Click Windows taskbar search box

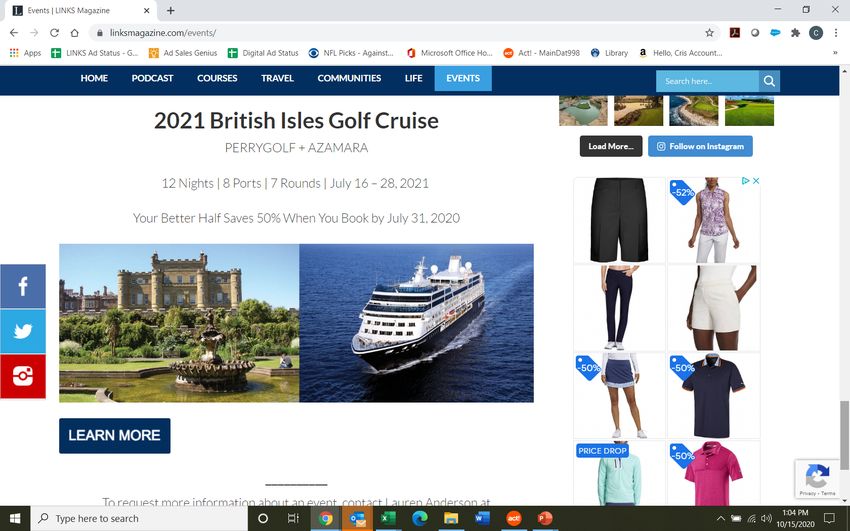139,519
